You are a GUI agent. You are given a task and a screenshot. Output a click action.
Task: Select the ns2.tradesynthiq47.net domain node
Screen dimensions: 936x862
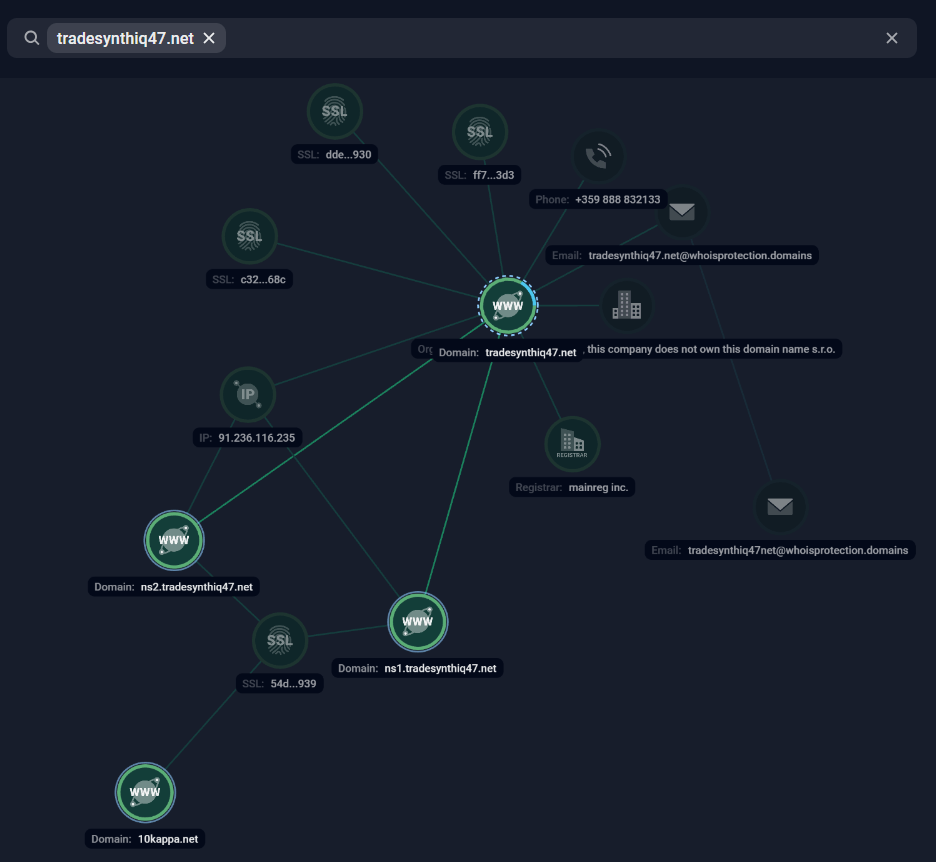click(174, 540)
